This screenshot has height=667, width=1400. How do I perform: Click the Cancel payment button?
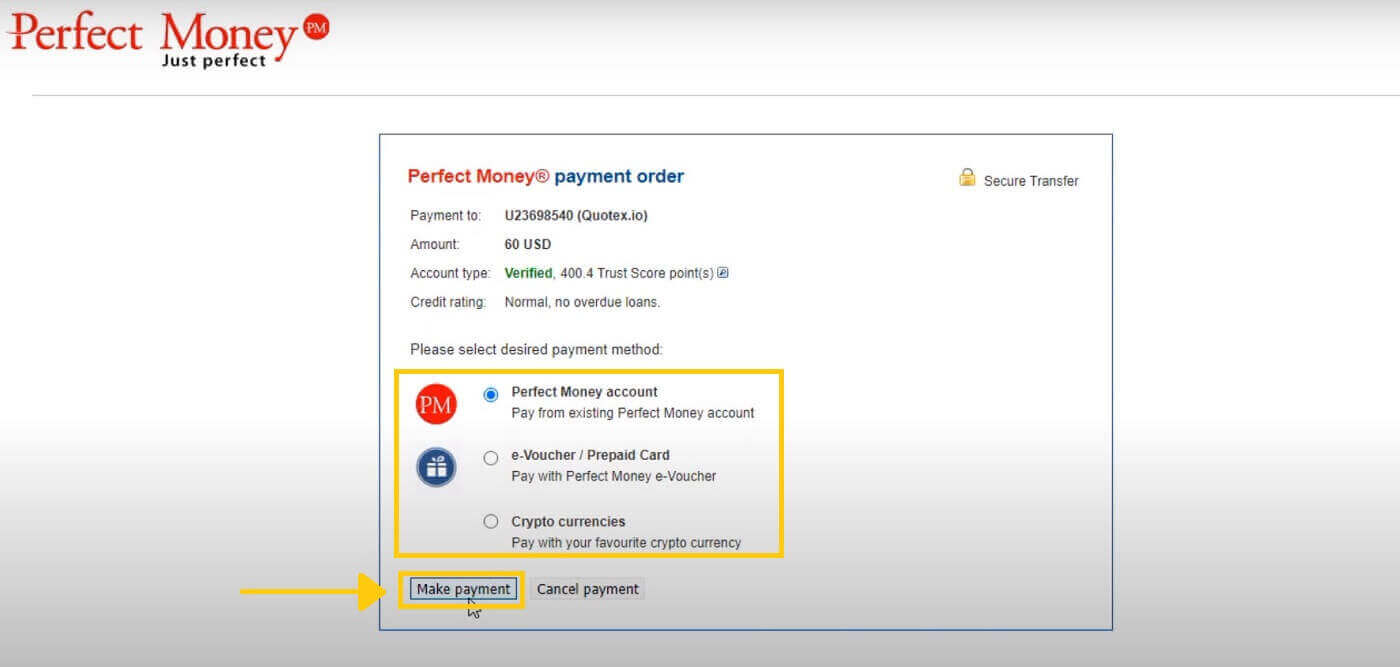[x=588, y=589]
